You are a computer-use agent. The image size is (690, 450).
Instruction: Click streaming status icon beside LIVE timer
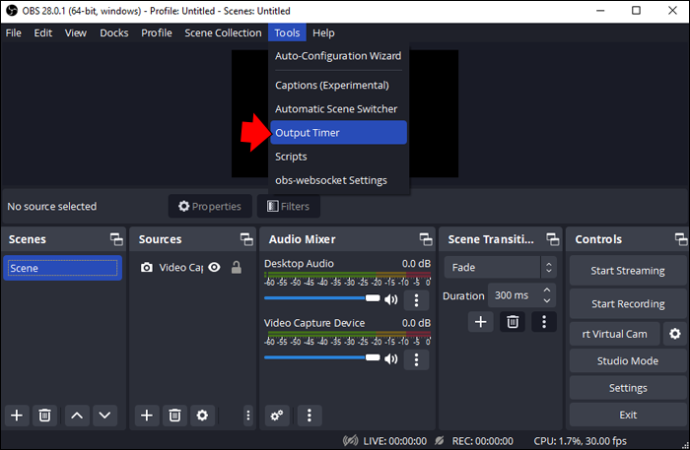pyautogui.click(x=351, y=440)
